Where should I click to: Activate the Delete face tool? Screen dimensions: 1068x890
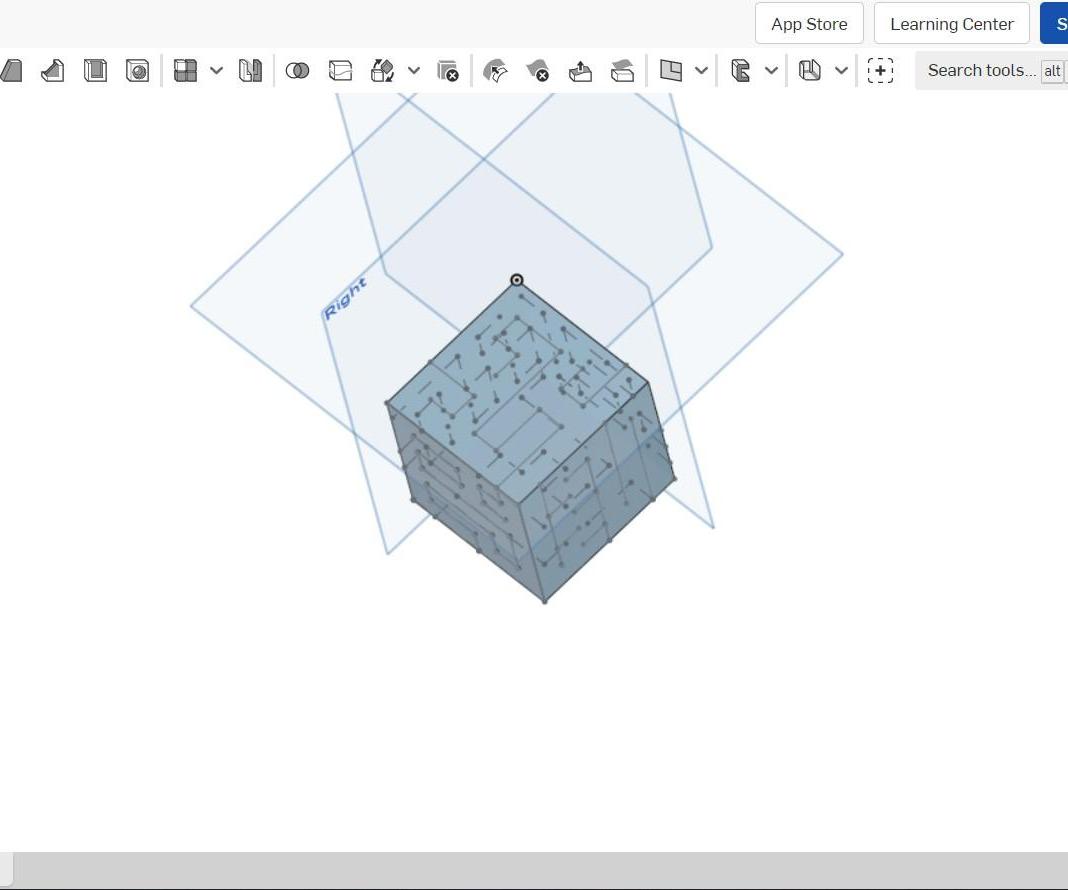coord(537,70)
